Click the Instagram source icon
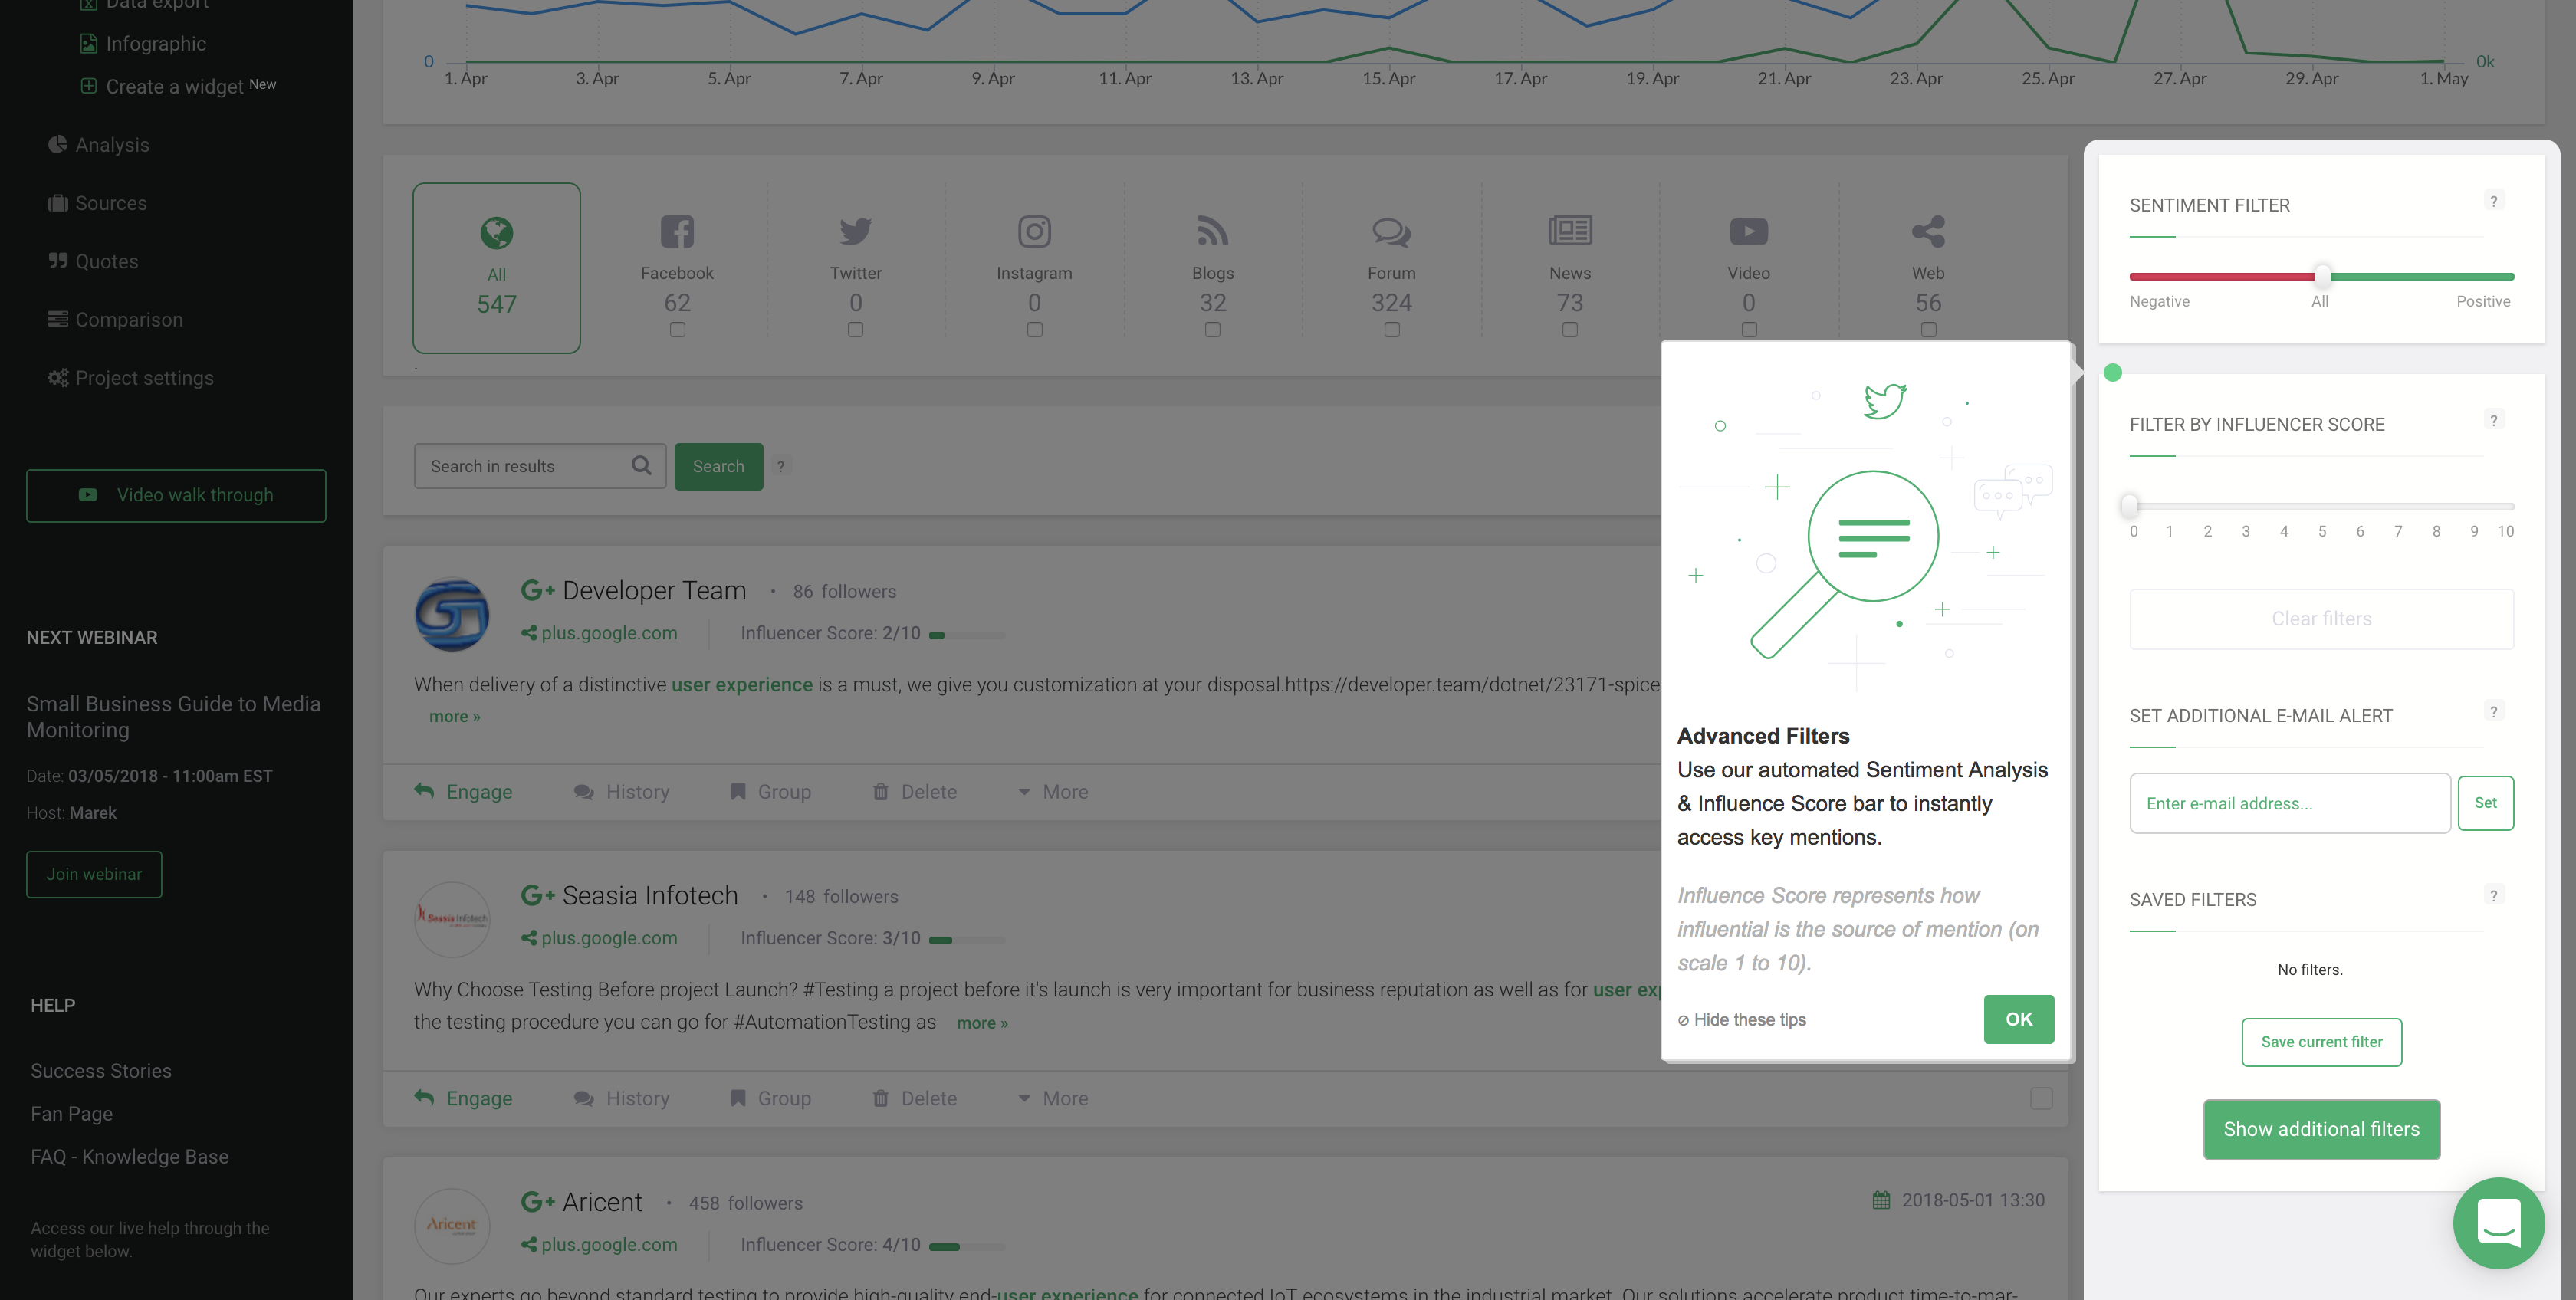 (x=1034, y=232)
